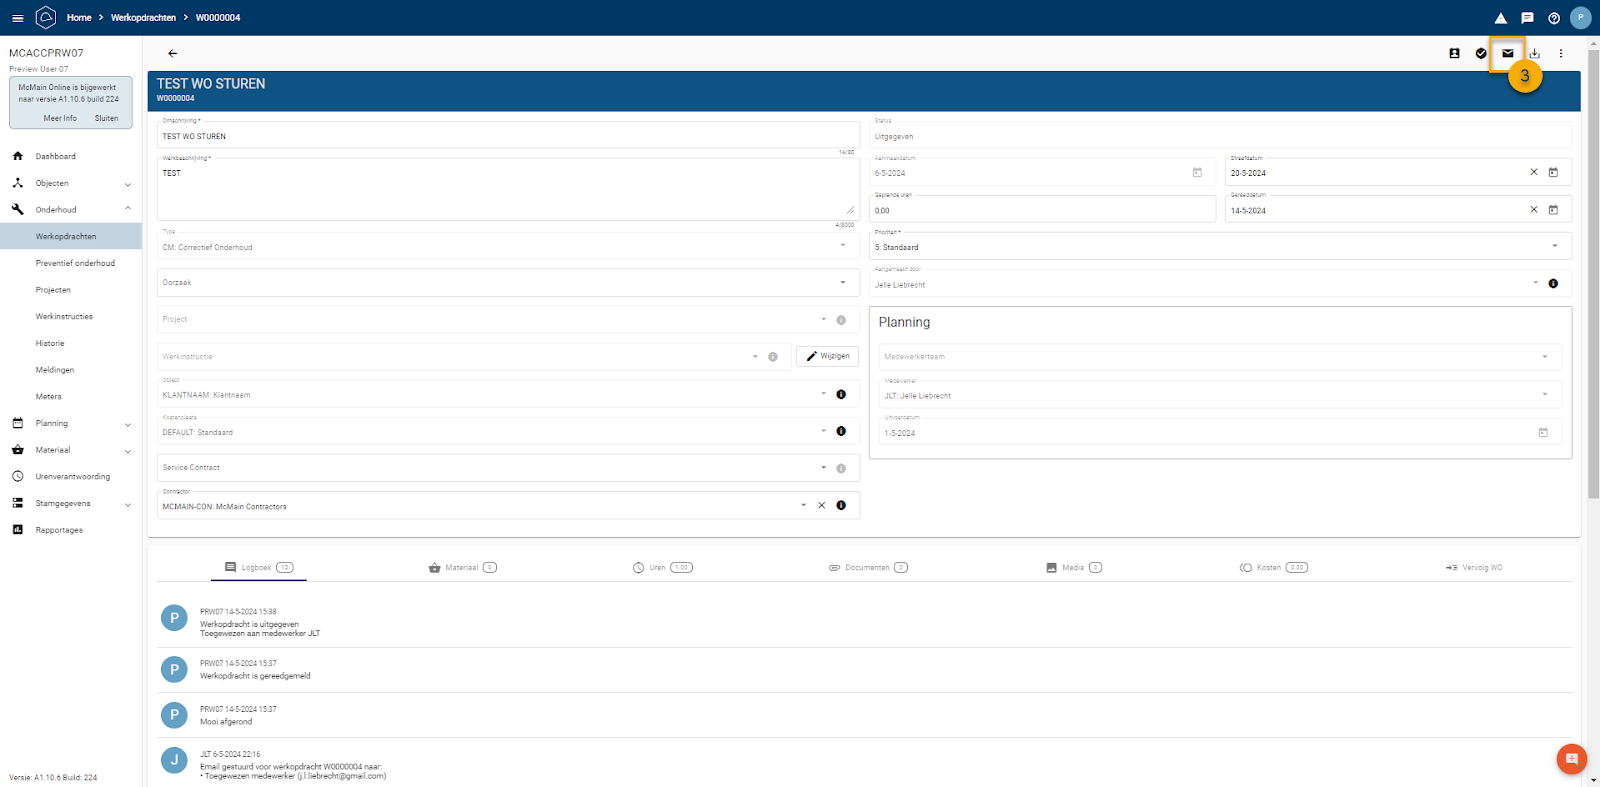
Task: Click the email envelope icon in toolbar
Action: point(1507,54)
